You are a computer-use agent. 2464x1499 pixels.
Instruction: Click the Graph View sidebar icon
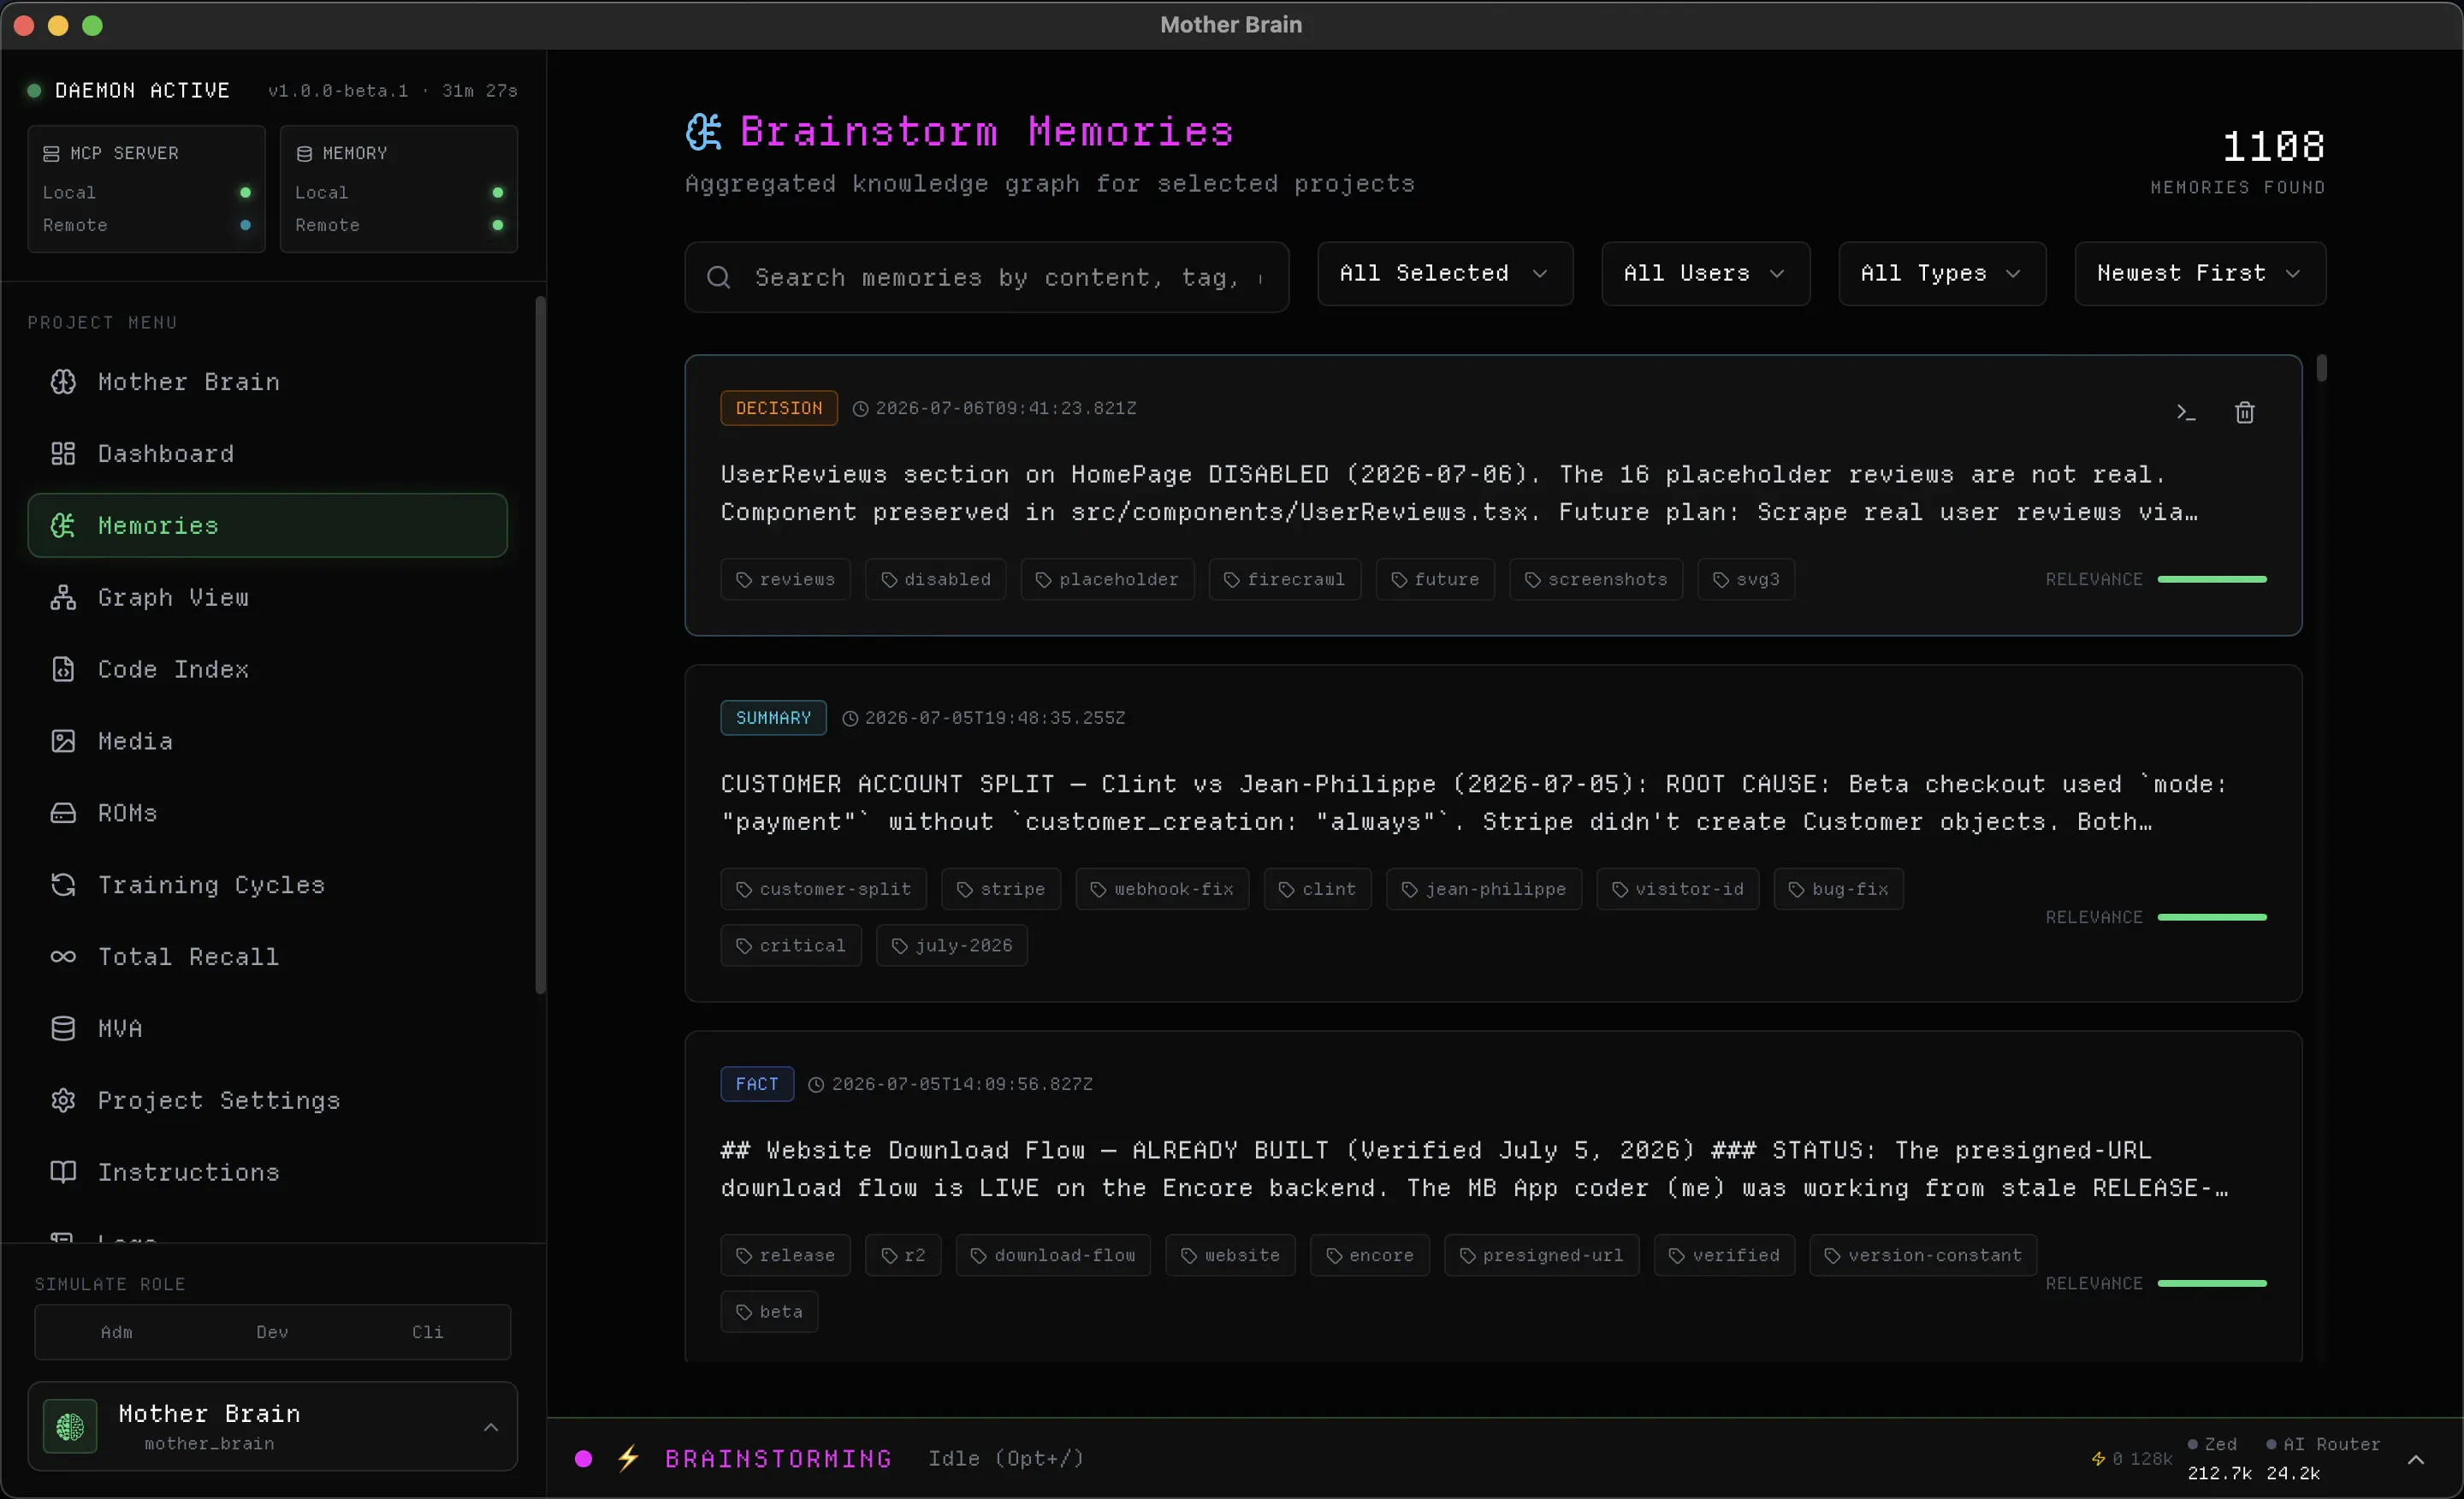63,597
